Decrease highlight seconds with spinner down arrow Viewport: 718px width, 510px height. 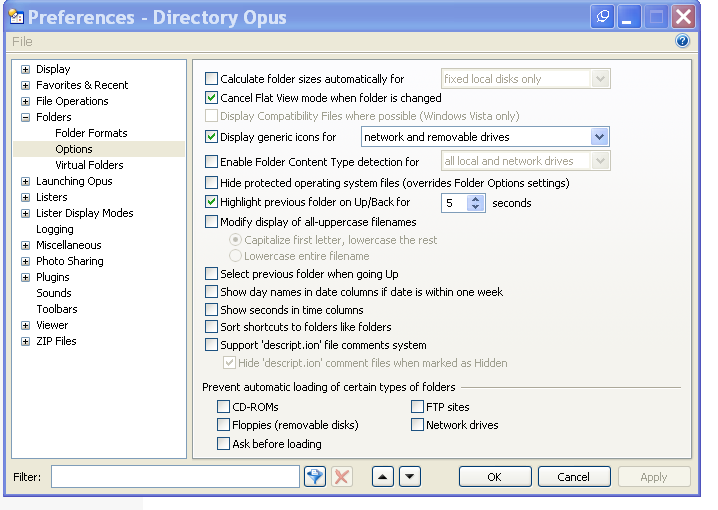pos(476,207)
